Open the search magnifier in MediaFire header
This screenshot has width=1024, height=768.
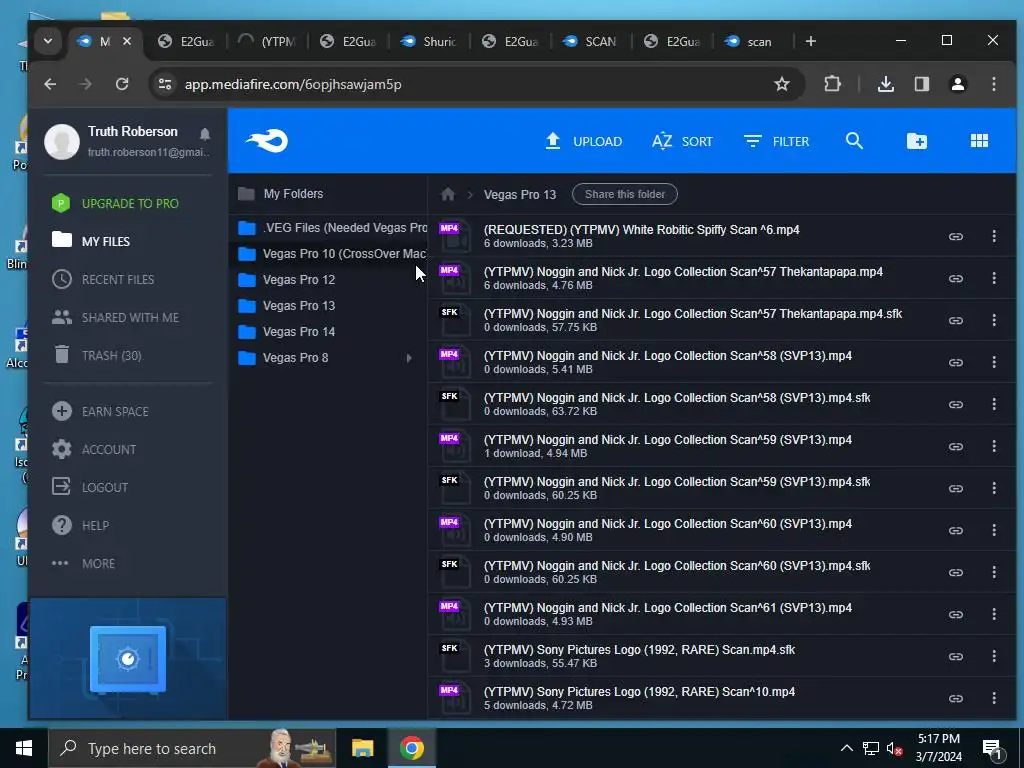click(x=854, y=140)
